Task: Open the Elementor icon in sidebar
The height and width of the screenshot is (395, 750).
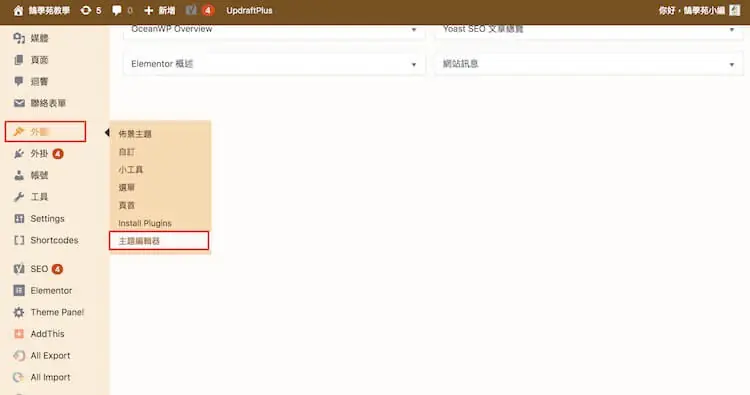Action: coord(19,290)
